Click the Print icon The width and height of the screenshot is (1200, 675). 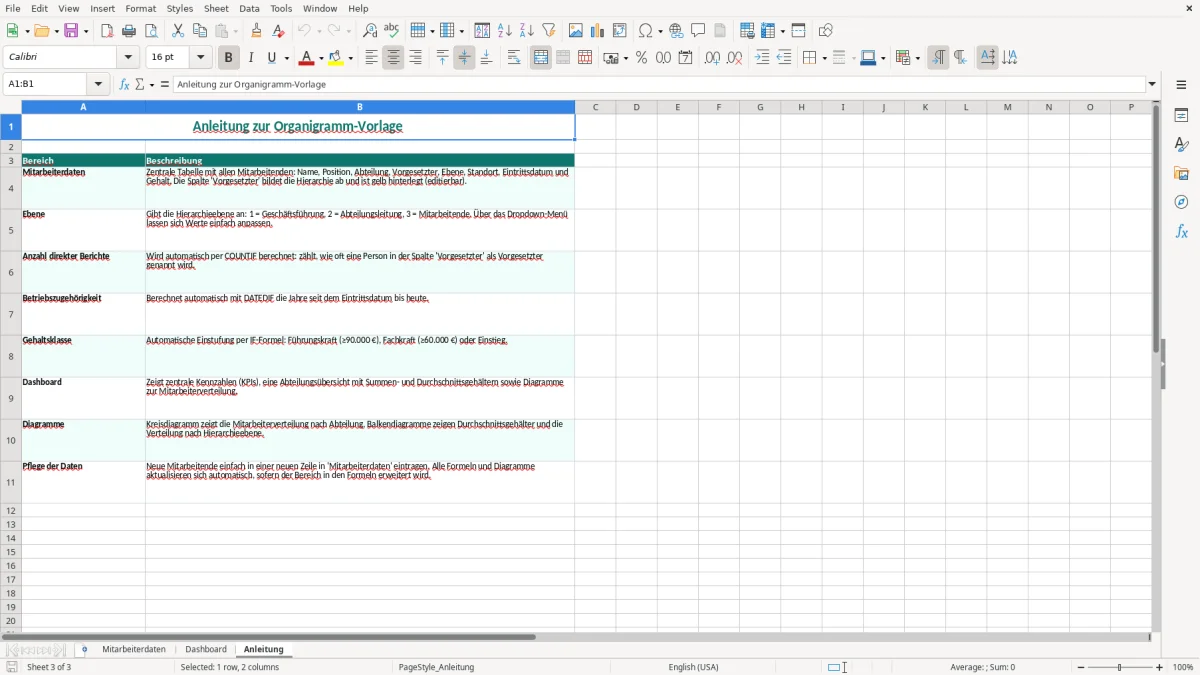(x=129, y=31)
